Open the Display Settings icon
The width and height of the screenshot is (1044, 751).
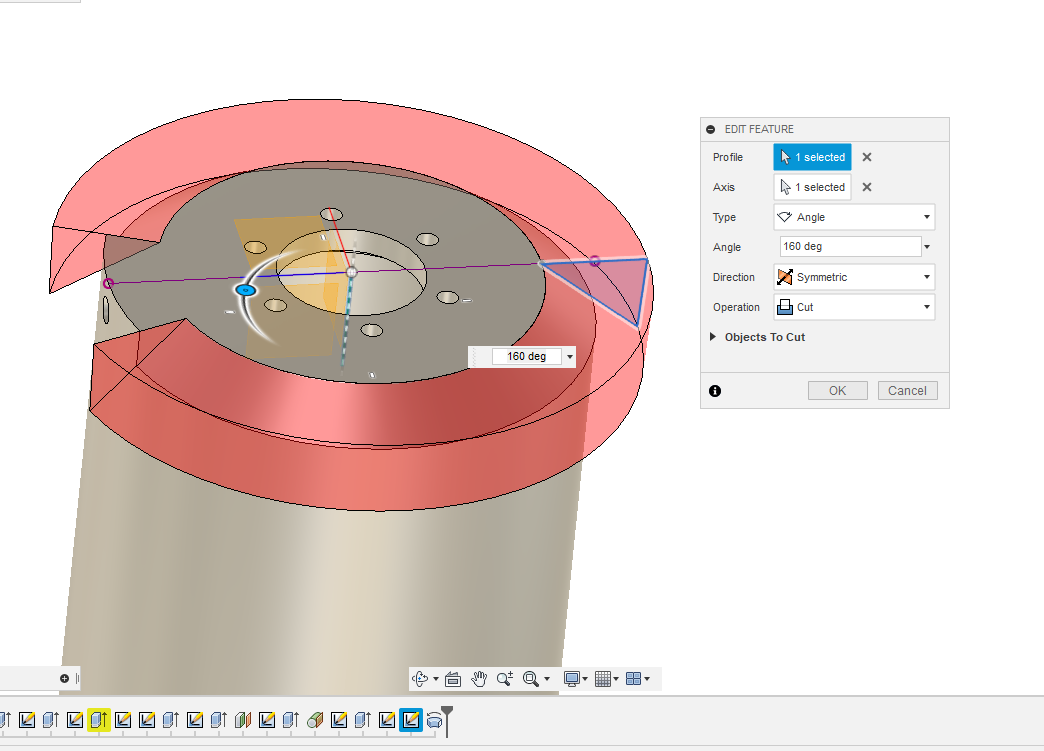pyautogui.click(x=572, y=678)
